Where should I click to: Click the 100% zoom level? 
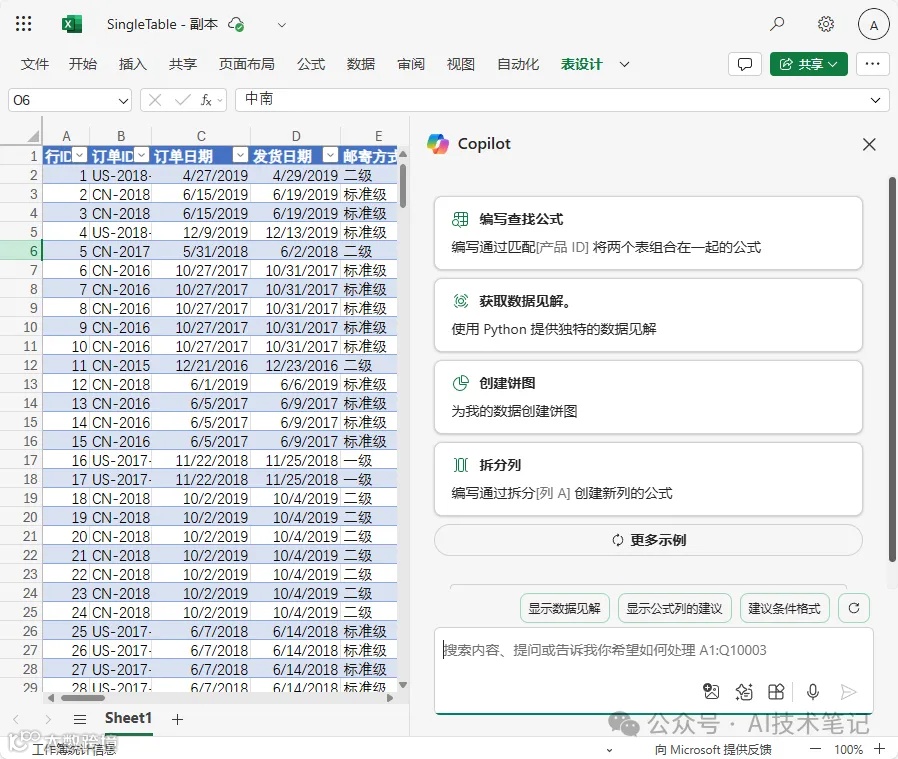(x=848, y=749)
